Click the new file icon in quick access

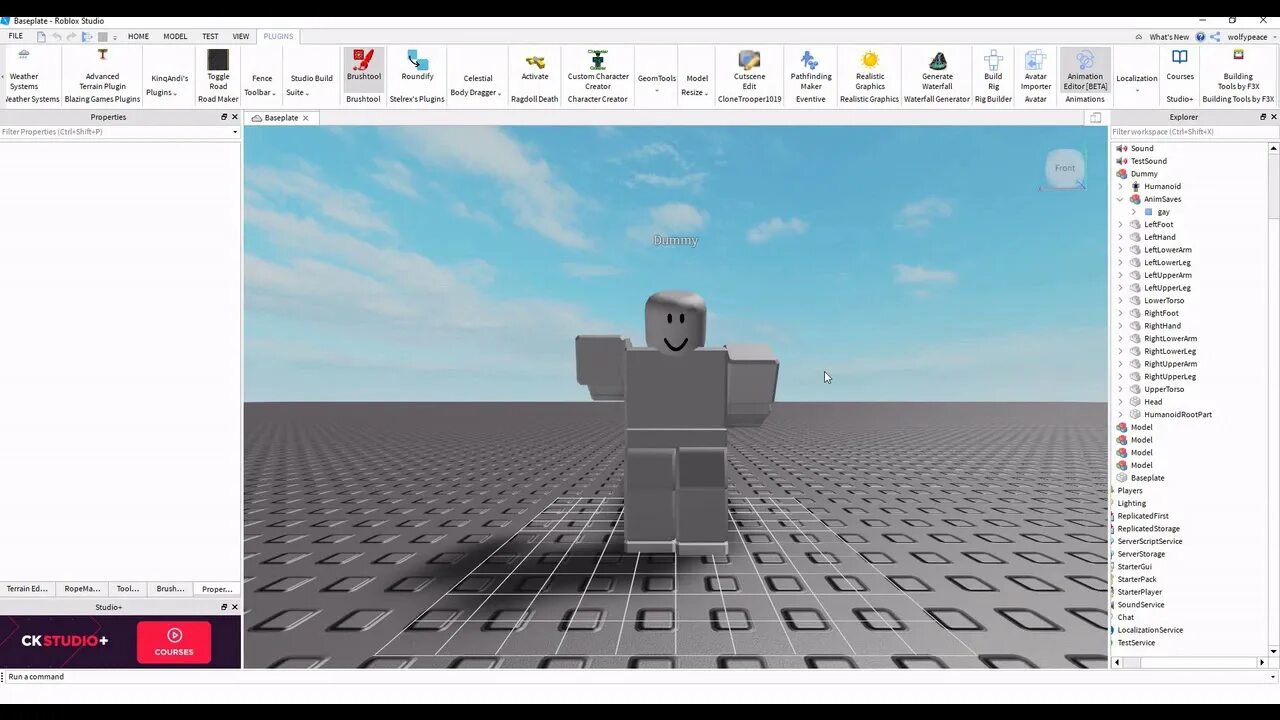(x=41, y=37)
